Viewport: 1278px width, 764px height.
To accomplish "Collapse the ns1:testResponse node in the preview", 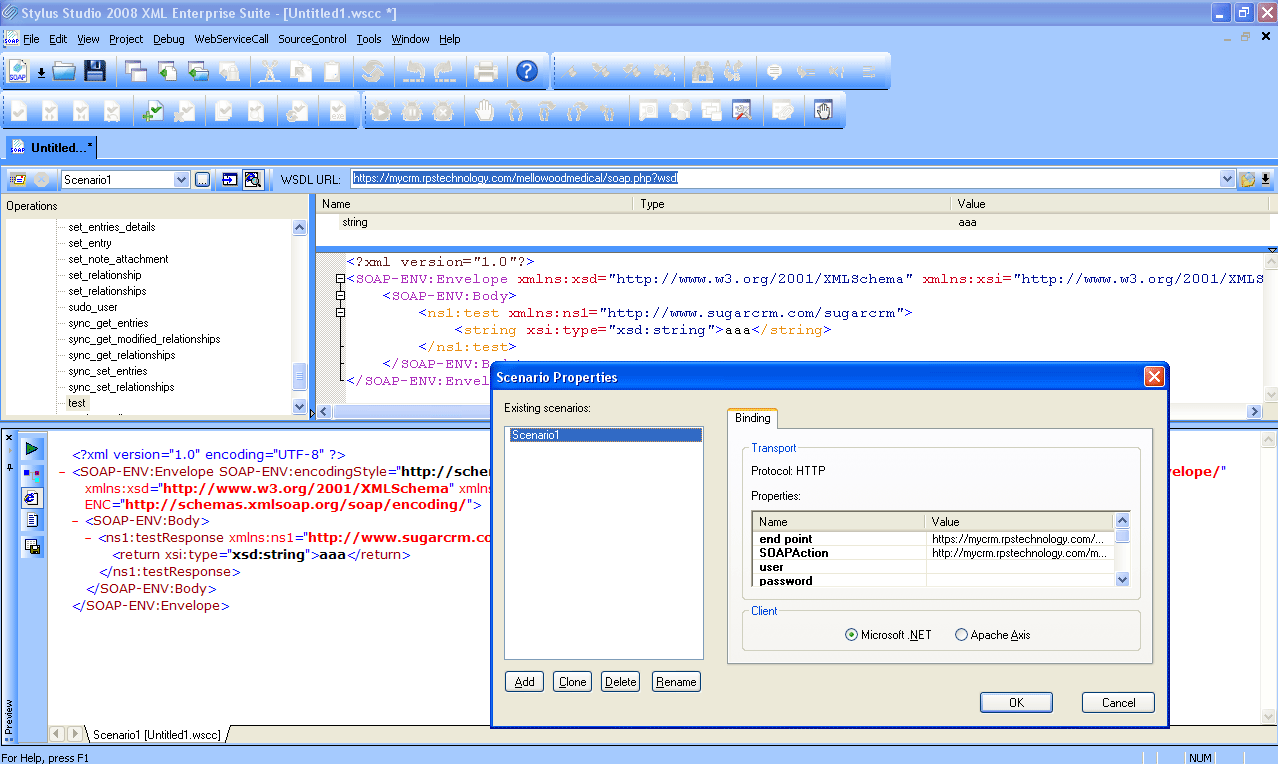I will [x=89, y=538].
